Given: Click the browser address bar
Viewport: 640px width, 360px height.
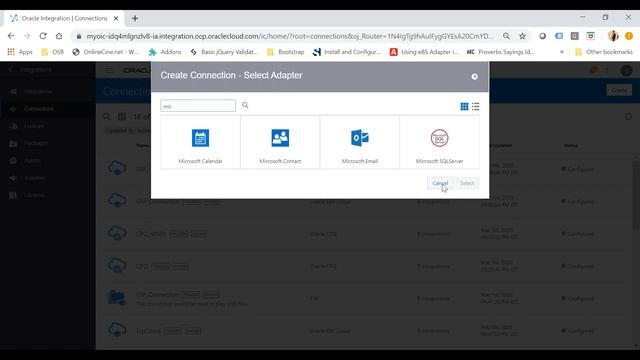Looking at the screenshot, I should click(290, 36).
